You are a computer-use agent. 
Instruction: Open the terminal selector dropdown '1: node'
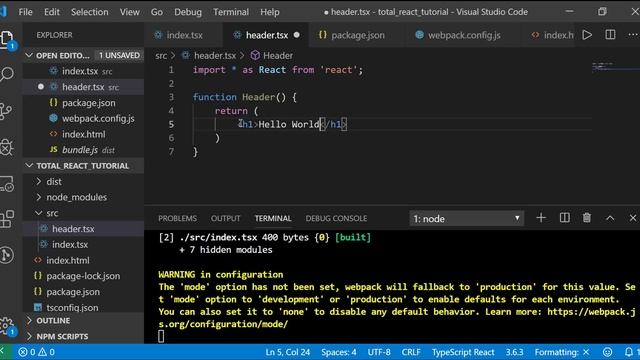pos(467,218)
